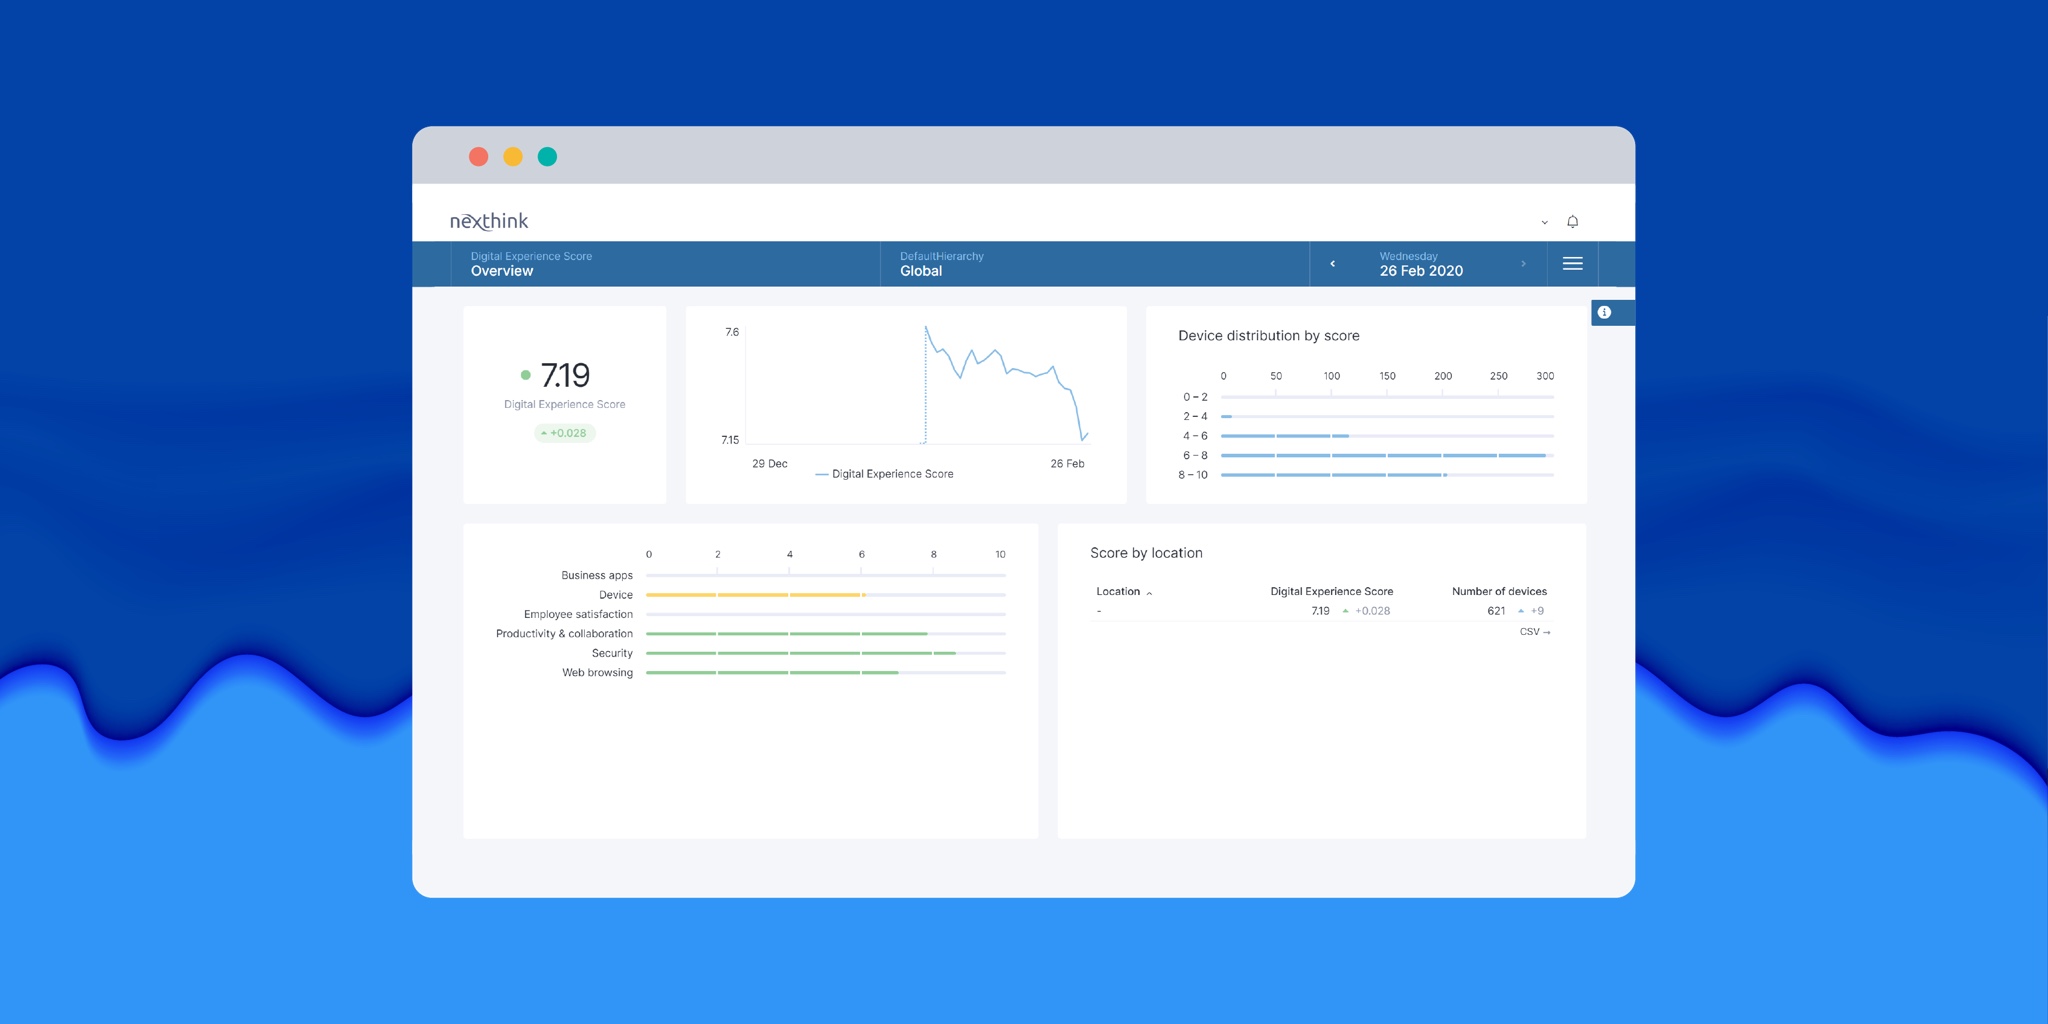Click the blue up arrow beside the 621 device count
This screenshot has height=1024, width=2048.
[1521, 610]
